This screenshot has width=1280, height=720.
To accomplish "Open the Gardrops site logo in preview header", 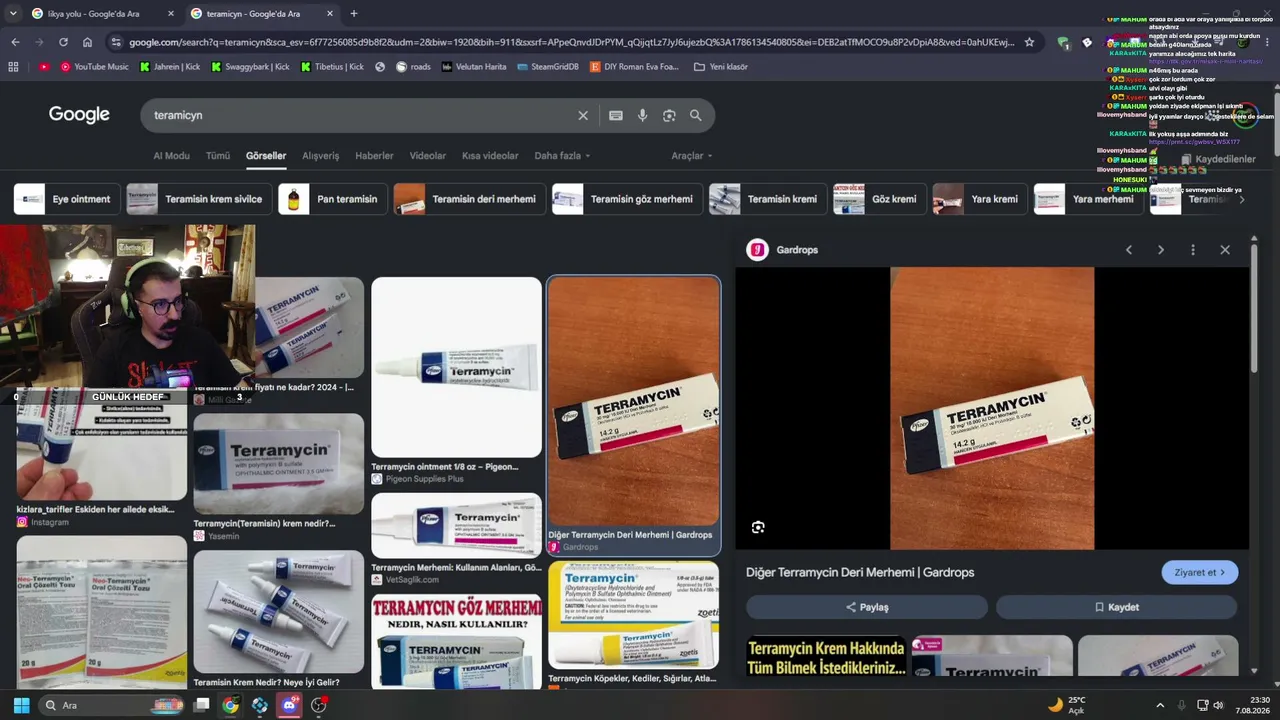I will [758, 250].
